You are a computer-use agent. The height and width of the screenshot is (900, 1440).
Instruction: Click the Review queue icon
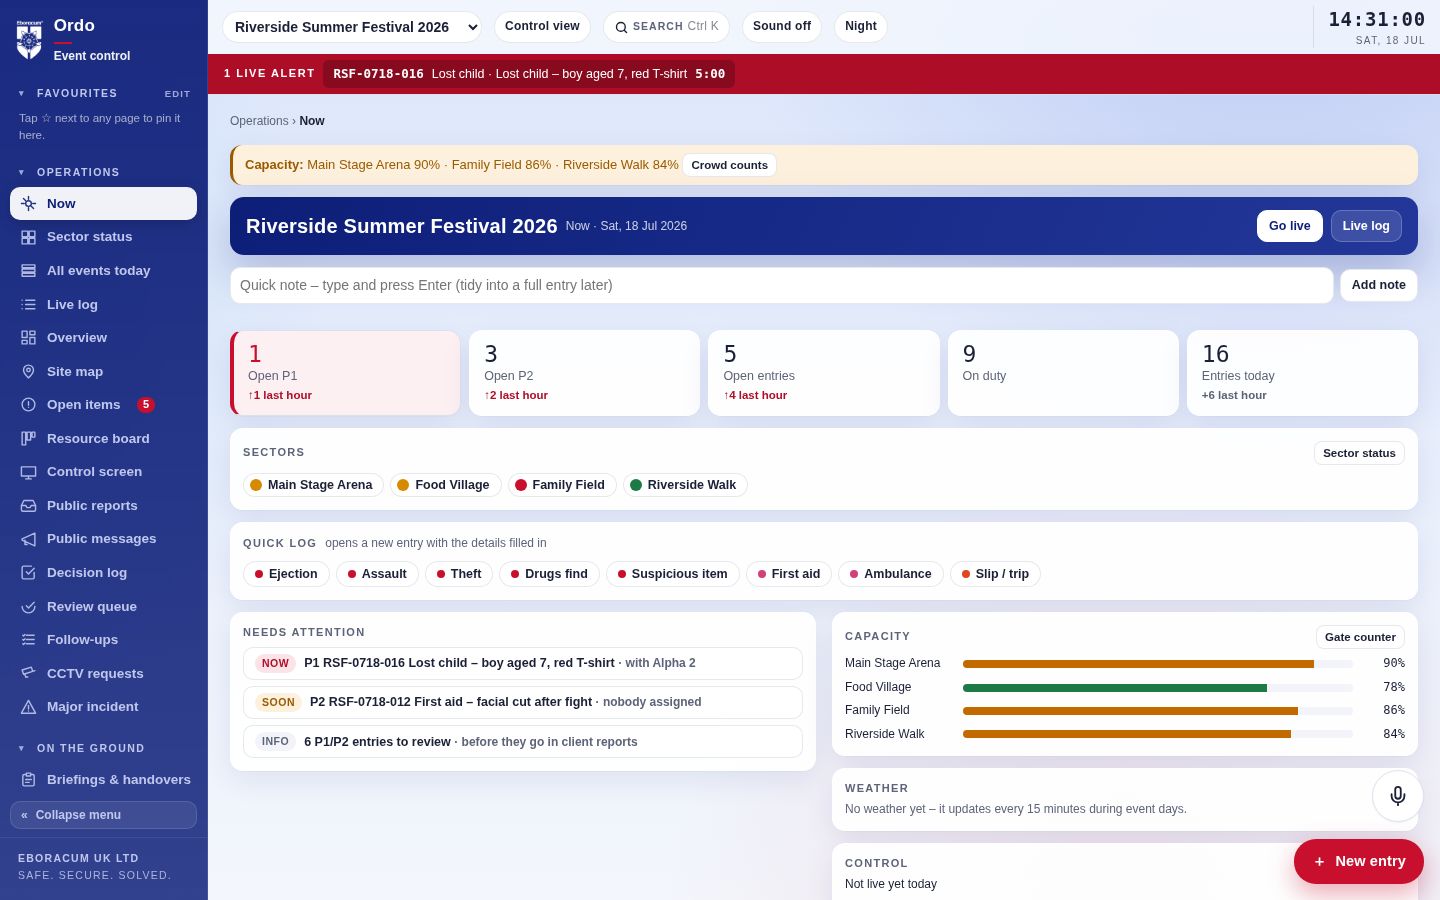tap(28, 607)
